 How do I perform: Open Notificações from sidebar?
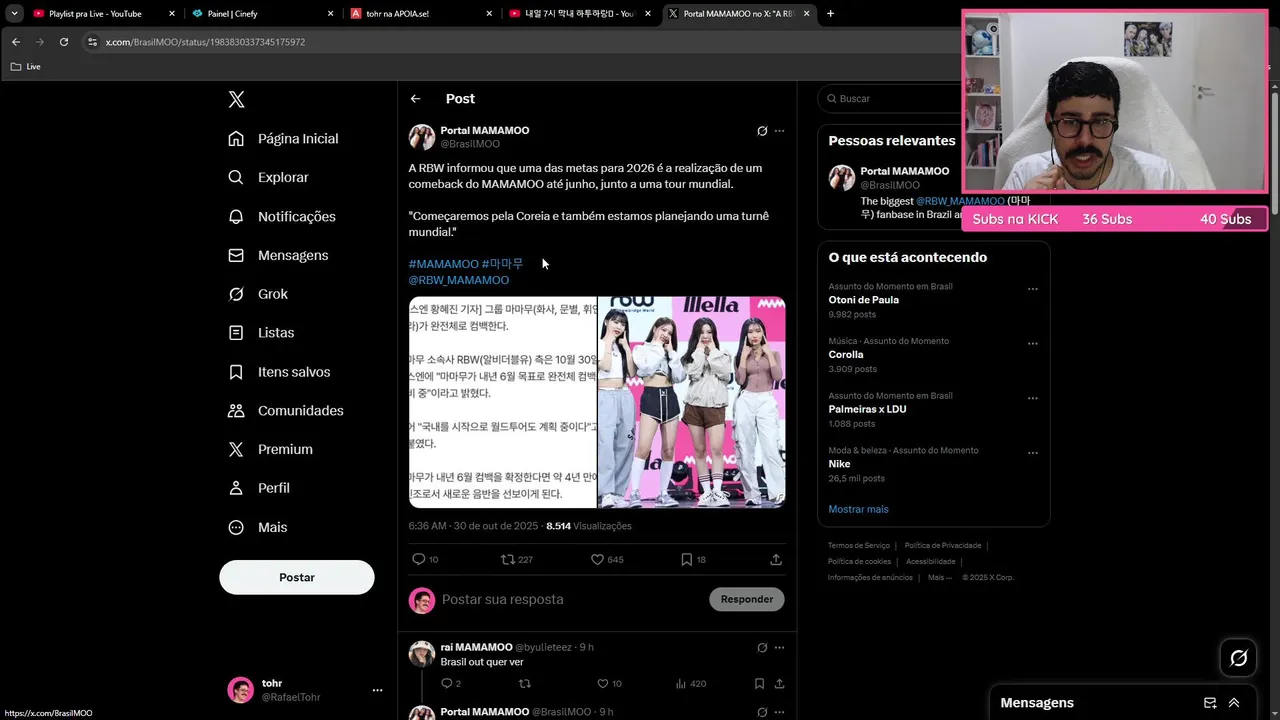[x=282, y=216]
